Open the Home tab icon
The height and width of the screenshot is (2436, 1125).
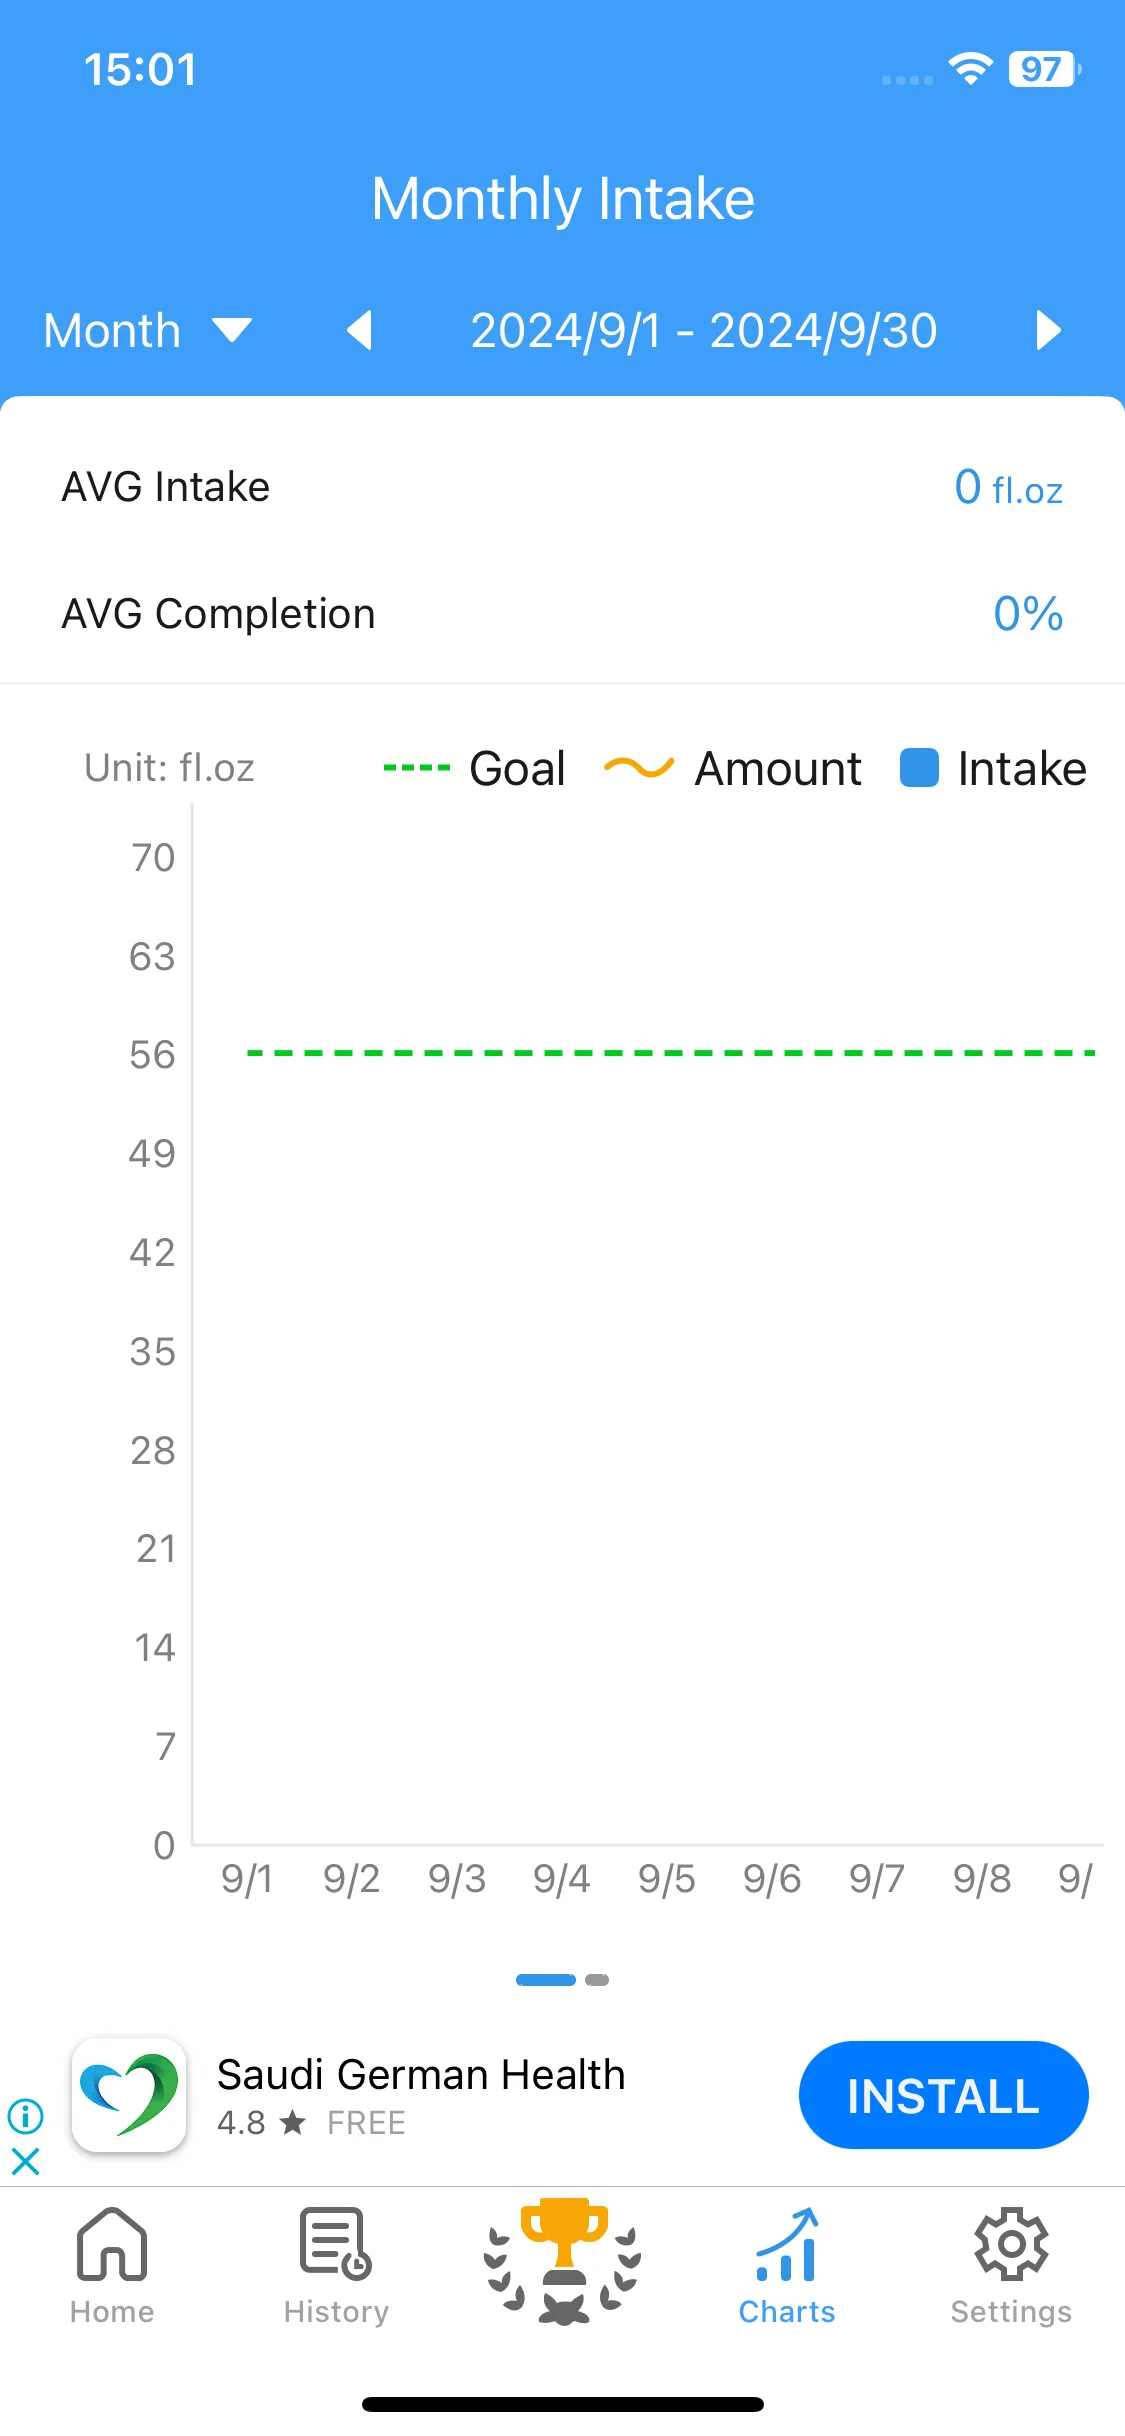tap(112, 2245)
